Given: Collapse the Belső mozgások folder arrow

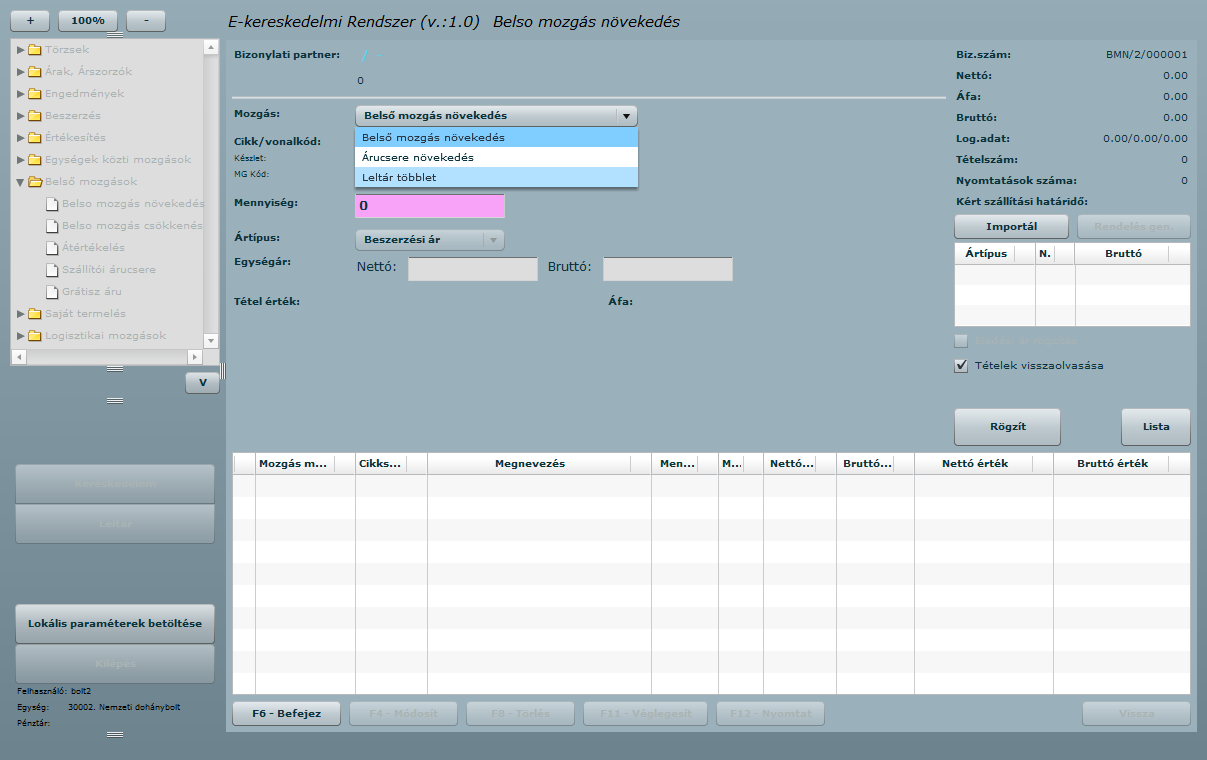Looking at the screenshot, I should click(x=21, y=181).
